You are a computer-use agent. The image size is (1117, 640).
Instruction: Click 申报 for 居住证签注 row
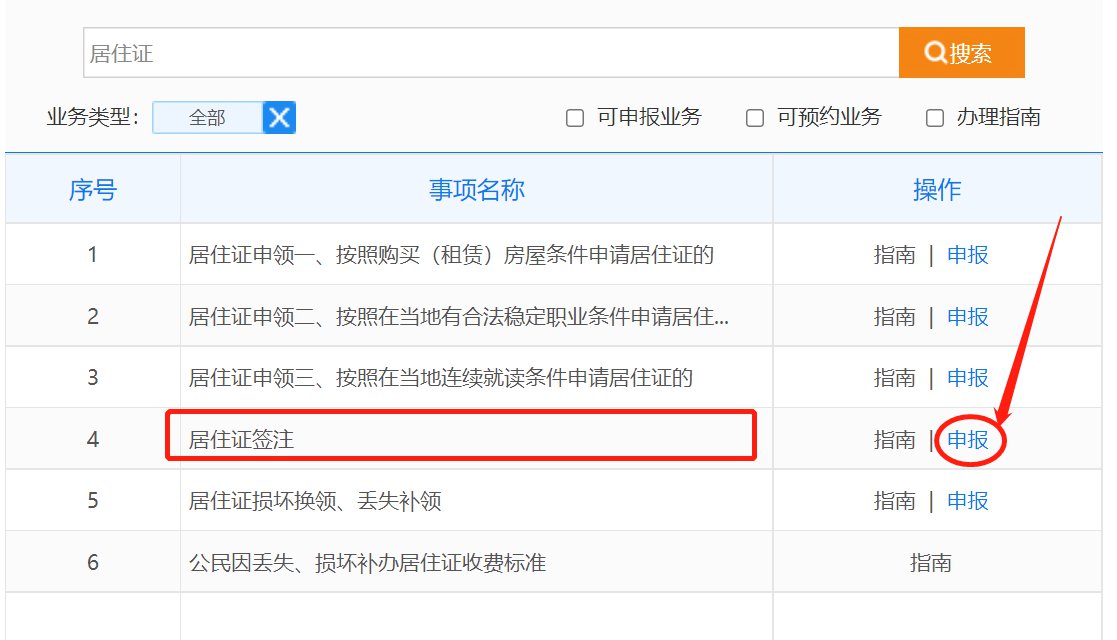(x=968, y=440)
